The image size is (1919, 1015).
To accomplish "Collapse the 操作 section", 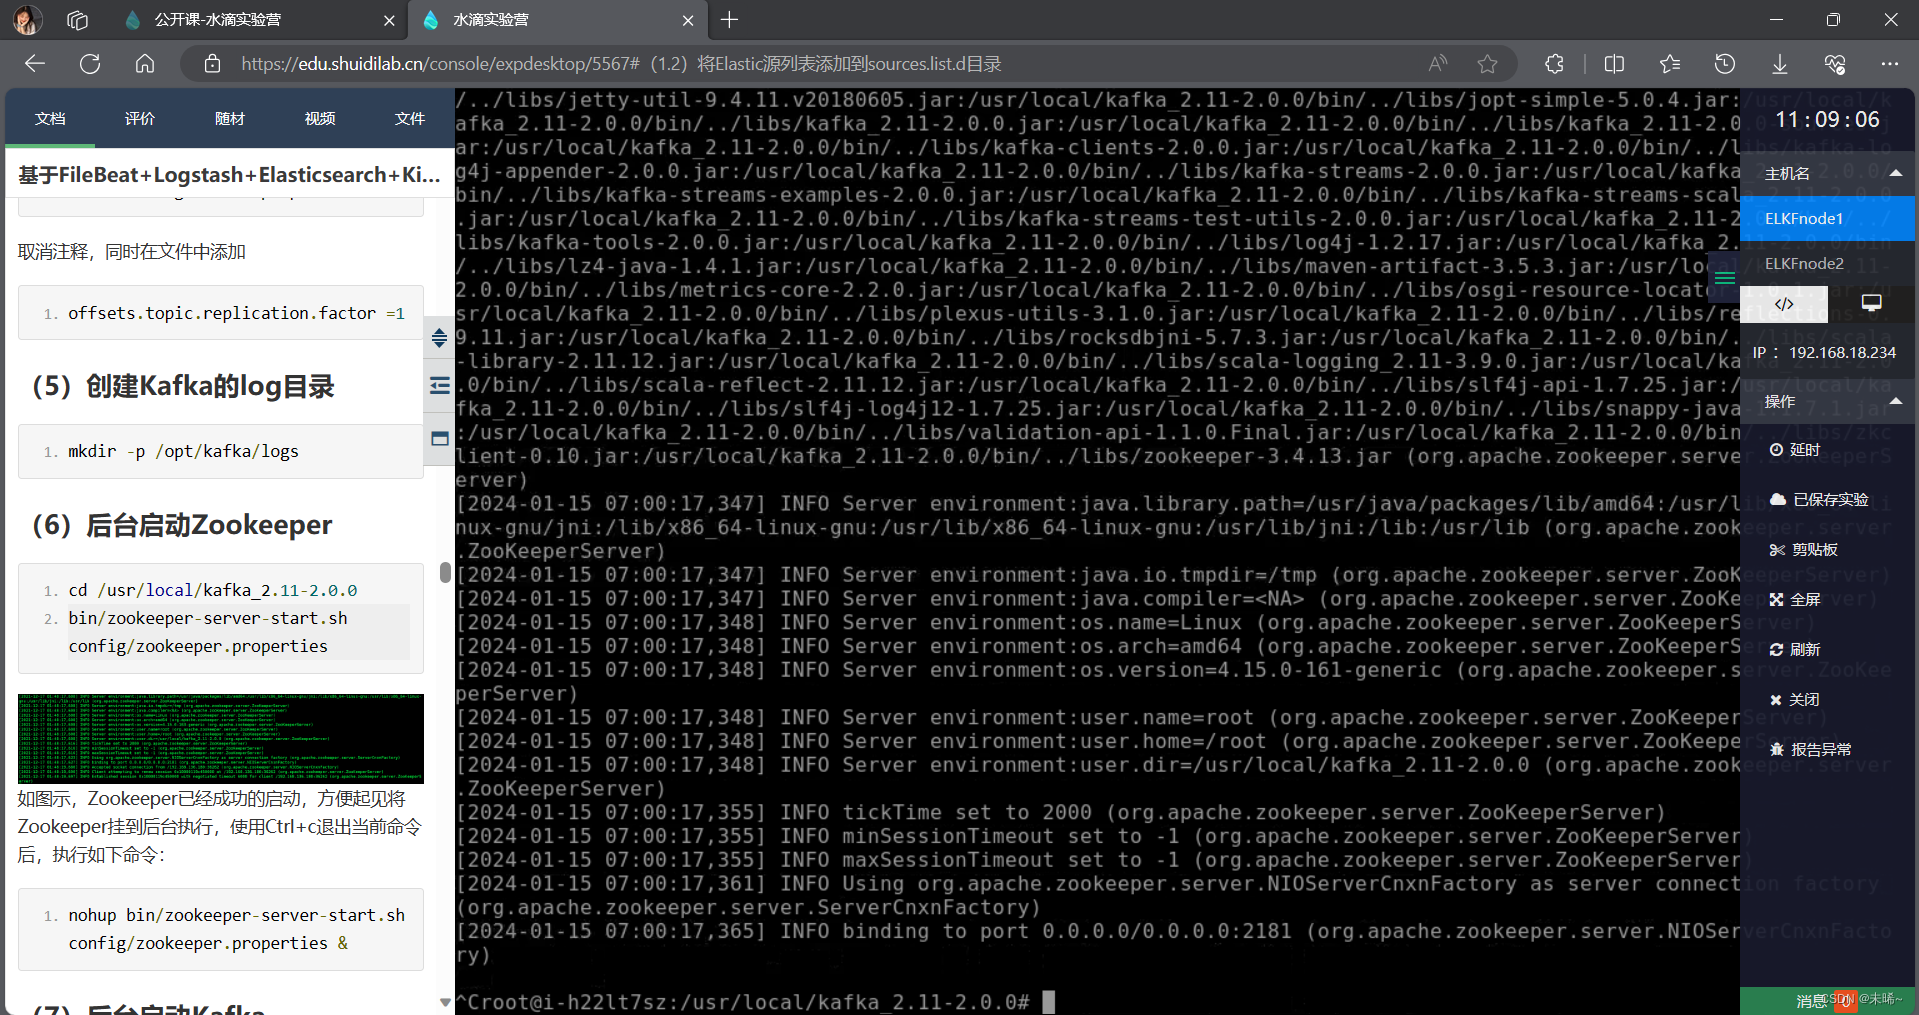I will 1895,401.
